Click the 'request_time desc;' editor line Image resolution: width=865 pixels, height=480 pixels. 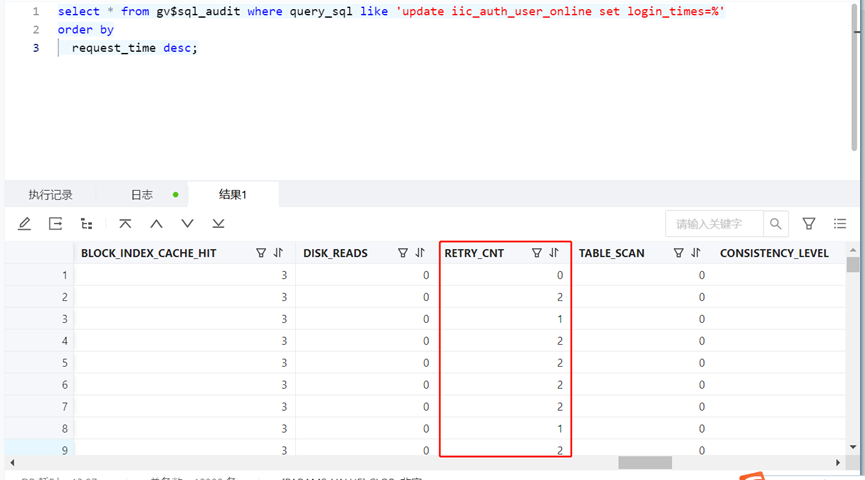[134, 48]
